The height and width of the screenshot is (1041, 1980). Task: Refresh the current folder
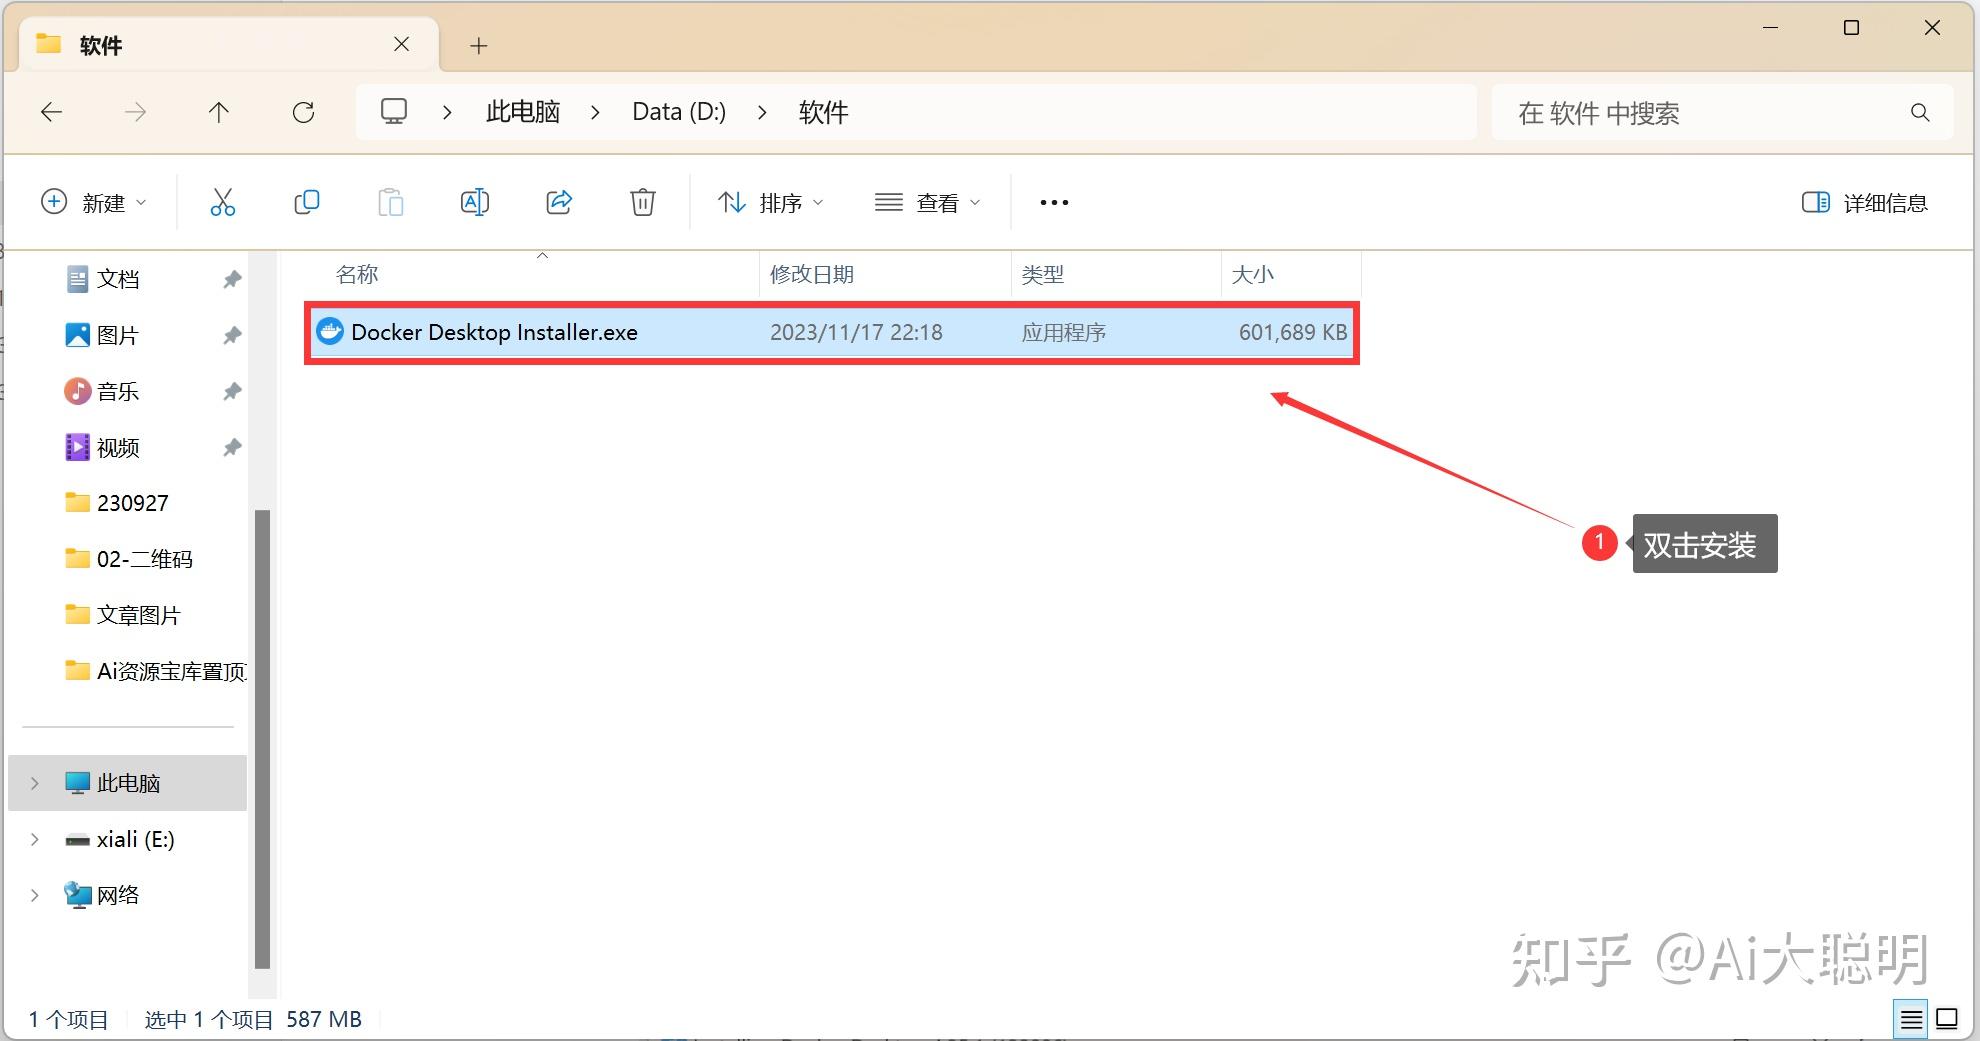click(303, 112)
